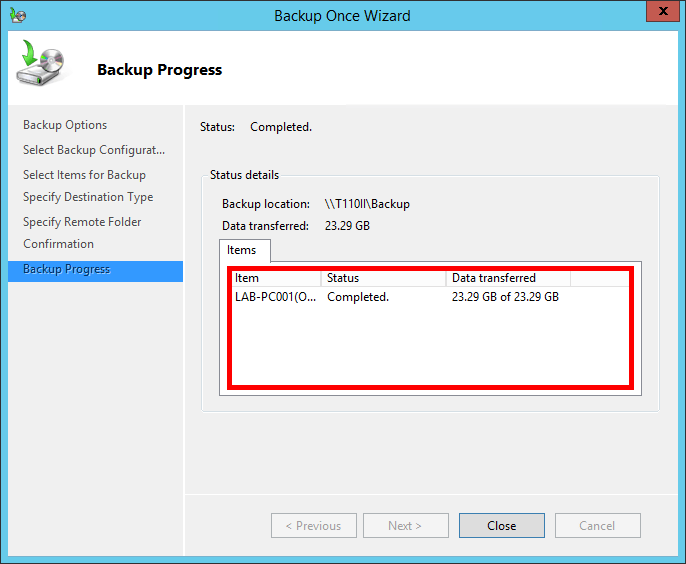Screen dimensions: 686x564
Task: Select the Specify Remote Folder step
Action: click(82, 222)
